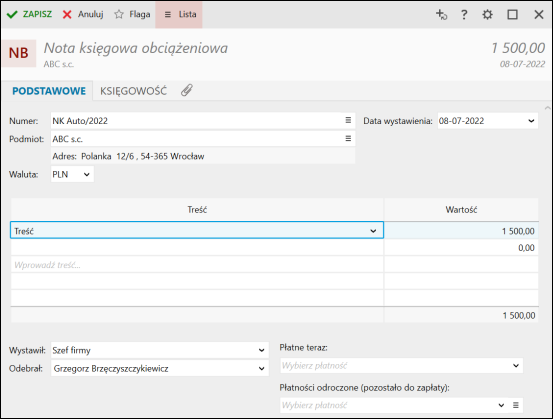
Task: Open help question mark icon
Action: (x=464, y=14)
